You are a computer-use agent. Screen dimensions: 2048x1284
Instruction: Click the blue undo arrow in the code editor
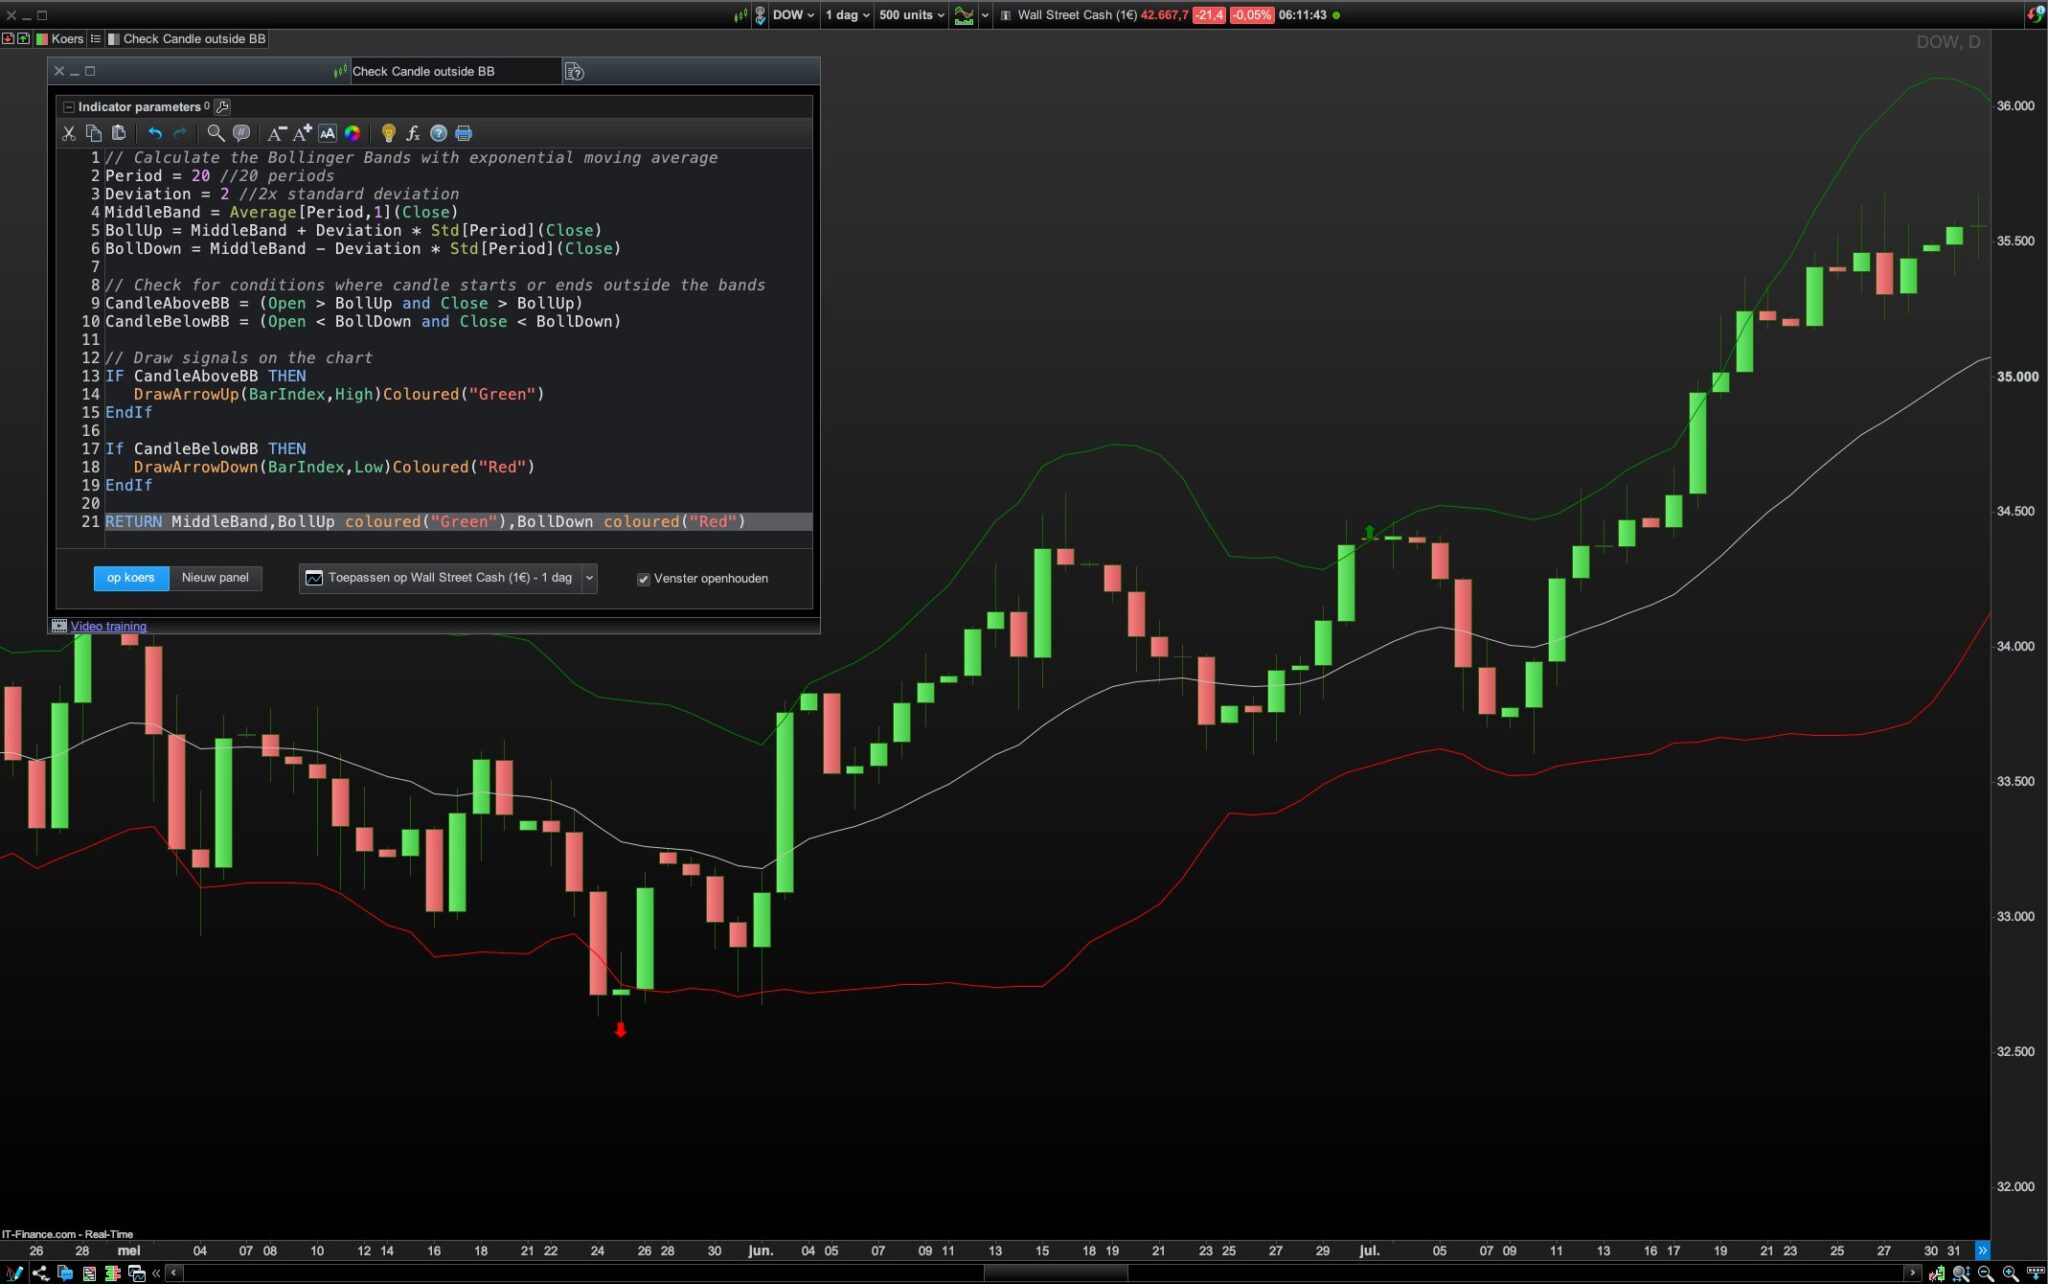coord(155,133)
